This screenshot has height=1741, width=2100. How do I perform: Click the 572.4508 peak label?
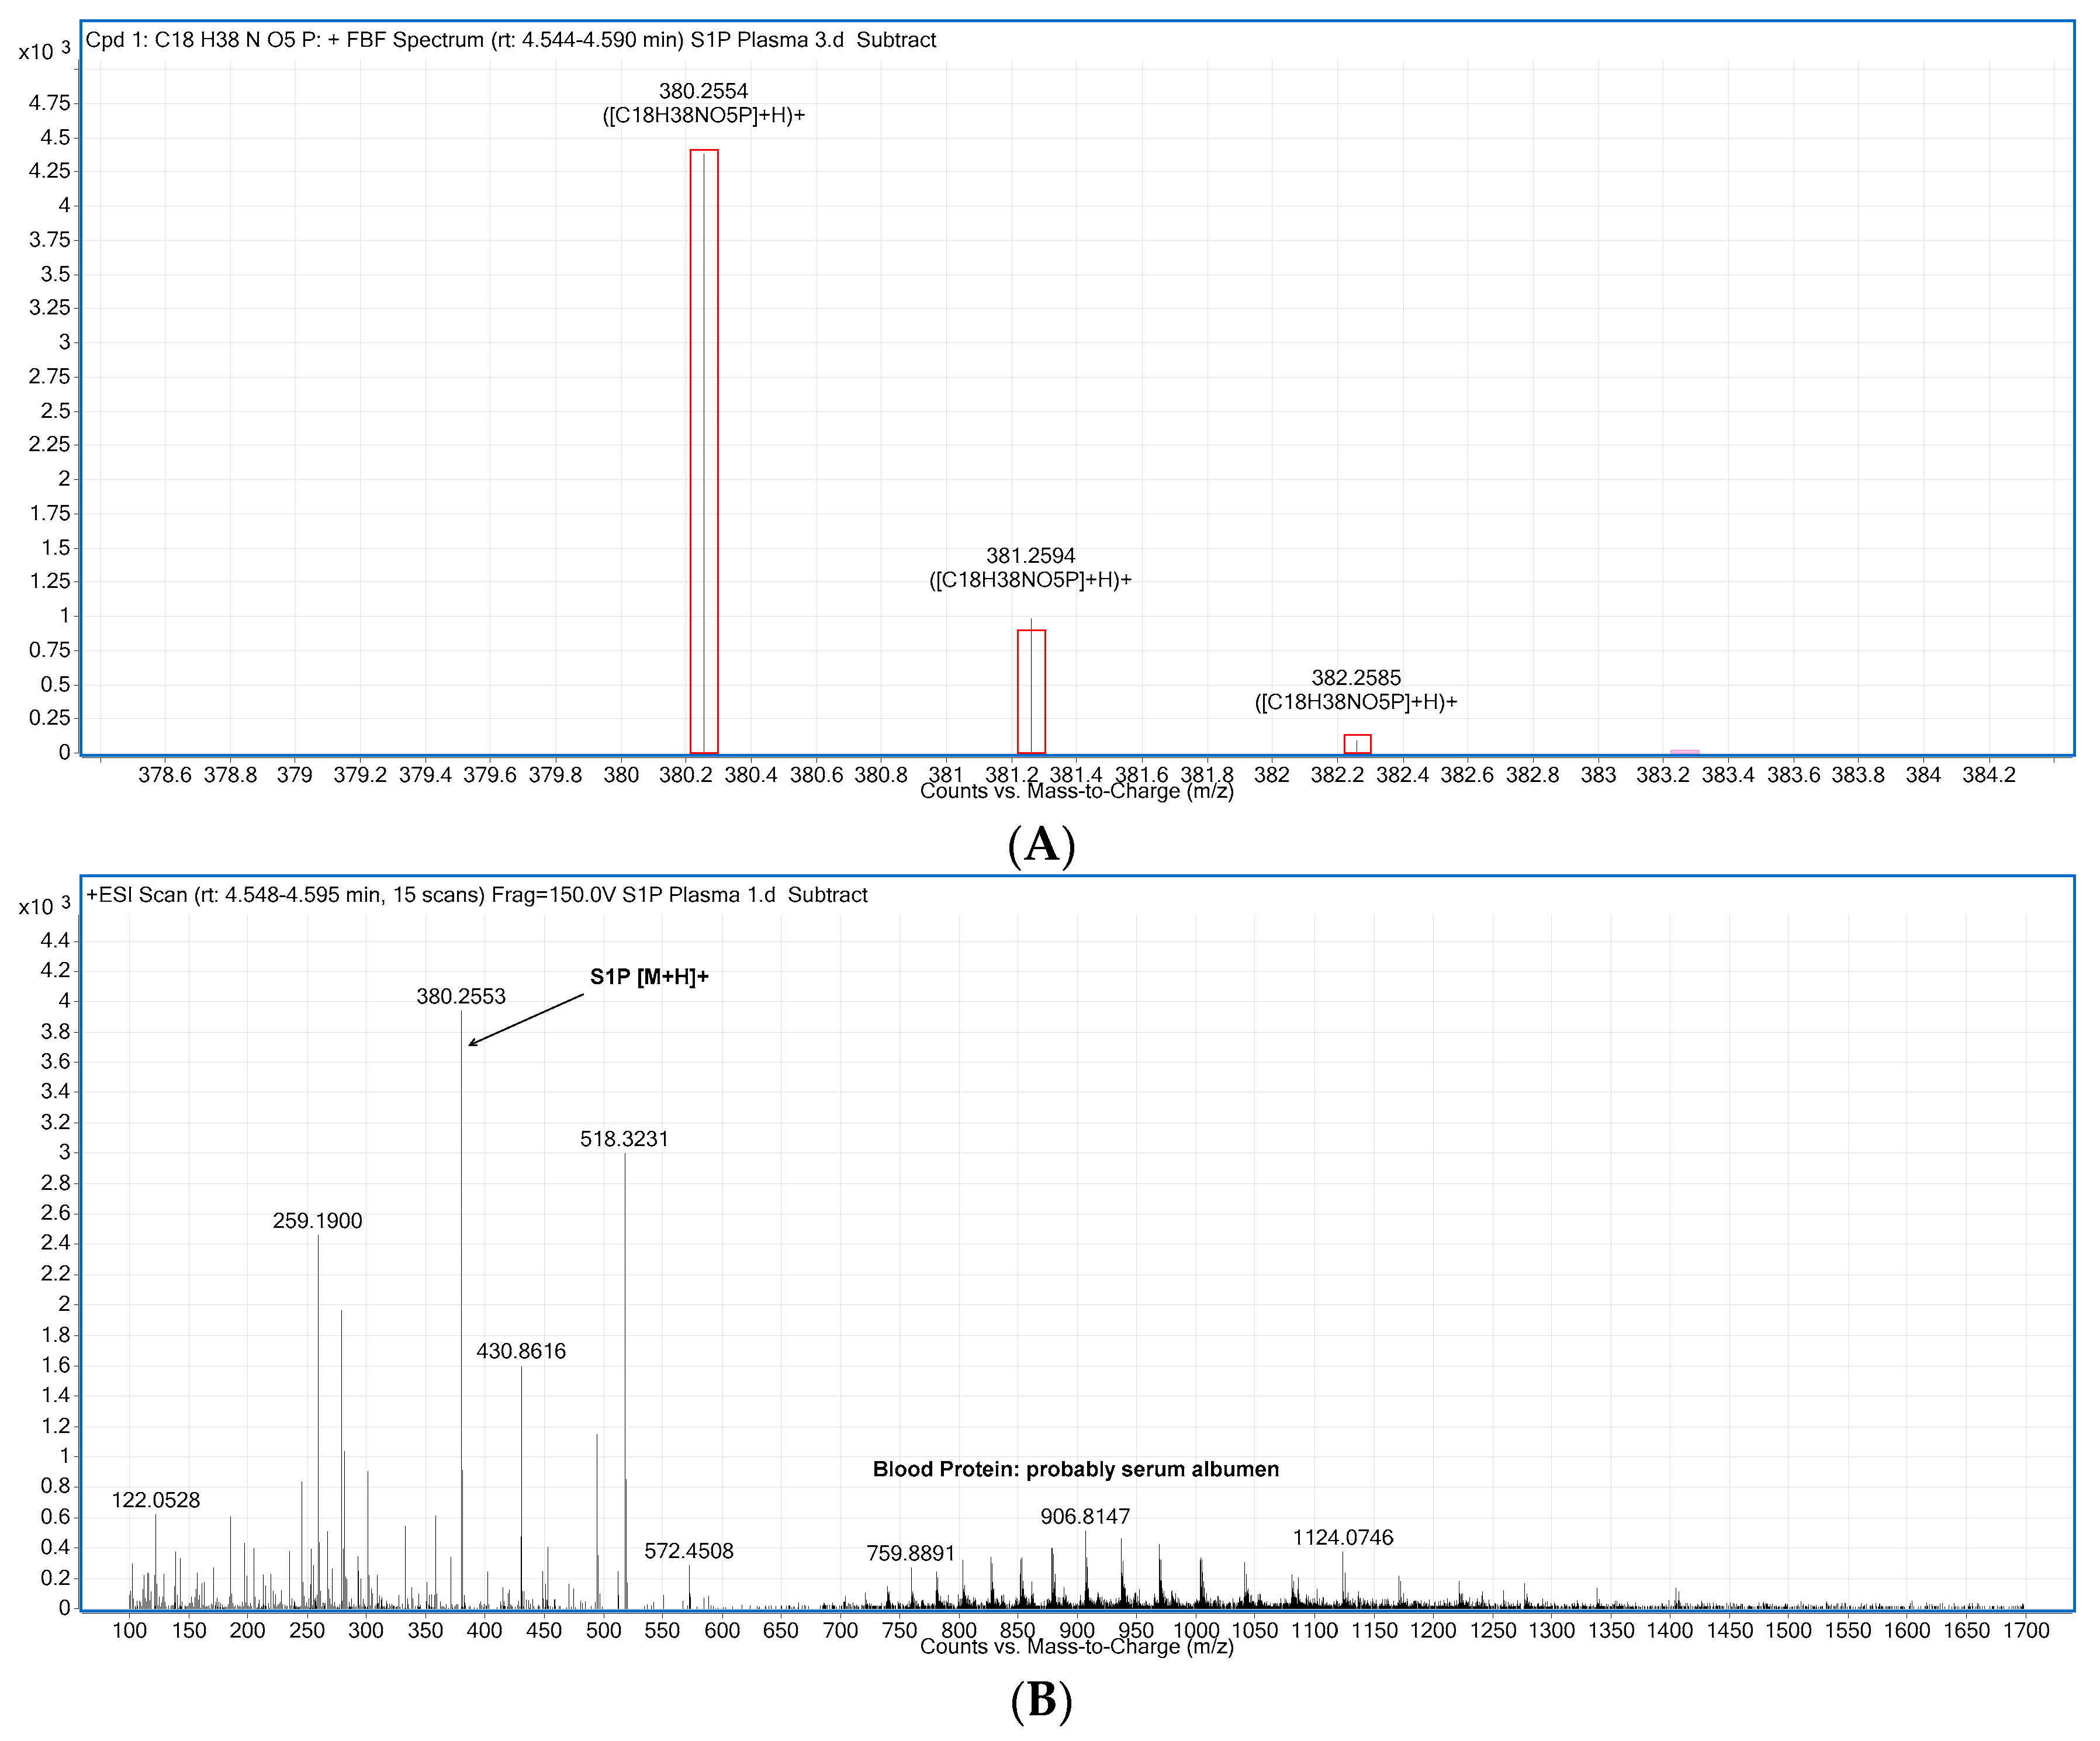(689, 1551)
